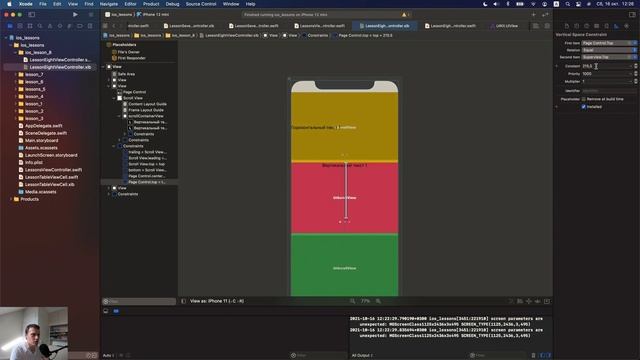Open the Symbol navigator icon
Viewport: 640px width, 360px height.
coord(30,26)
